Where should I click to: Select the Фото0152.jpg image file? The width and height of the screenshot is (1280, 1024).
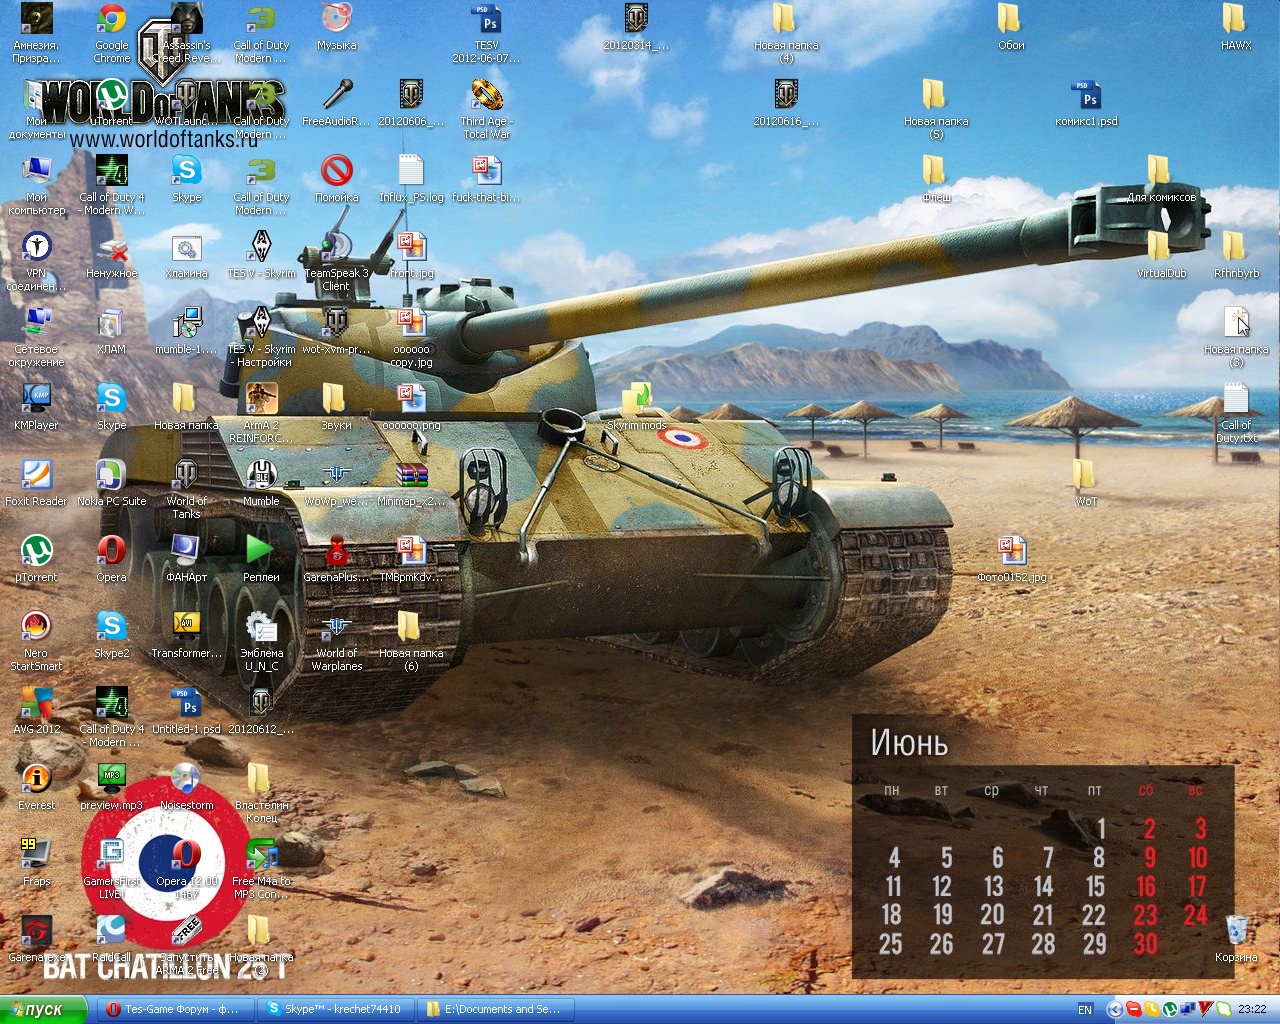point(1011,551)
